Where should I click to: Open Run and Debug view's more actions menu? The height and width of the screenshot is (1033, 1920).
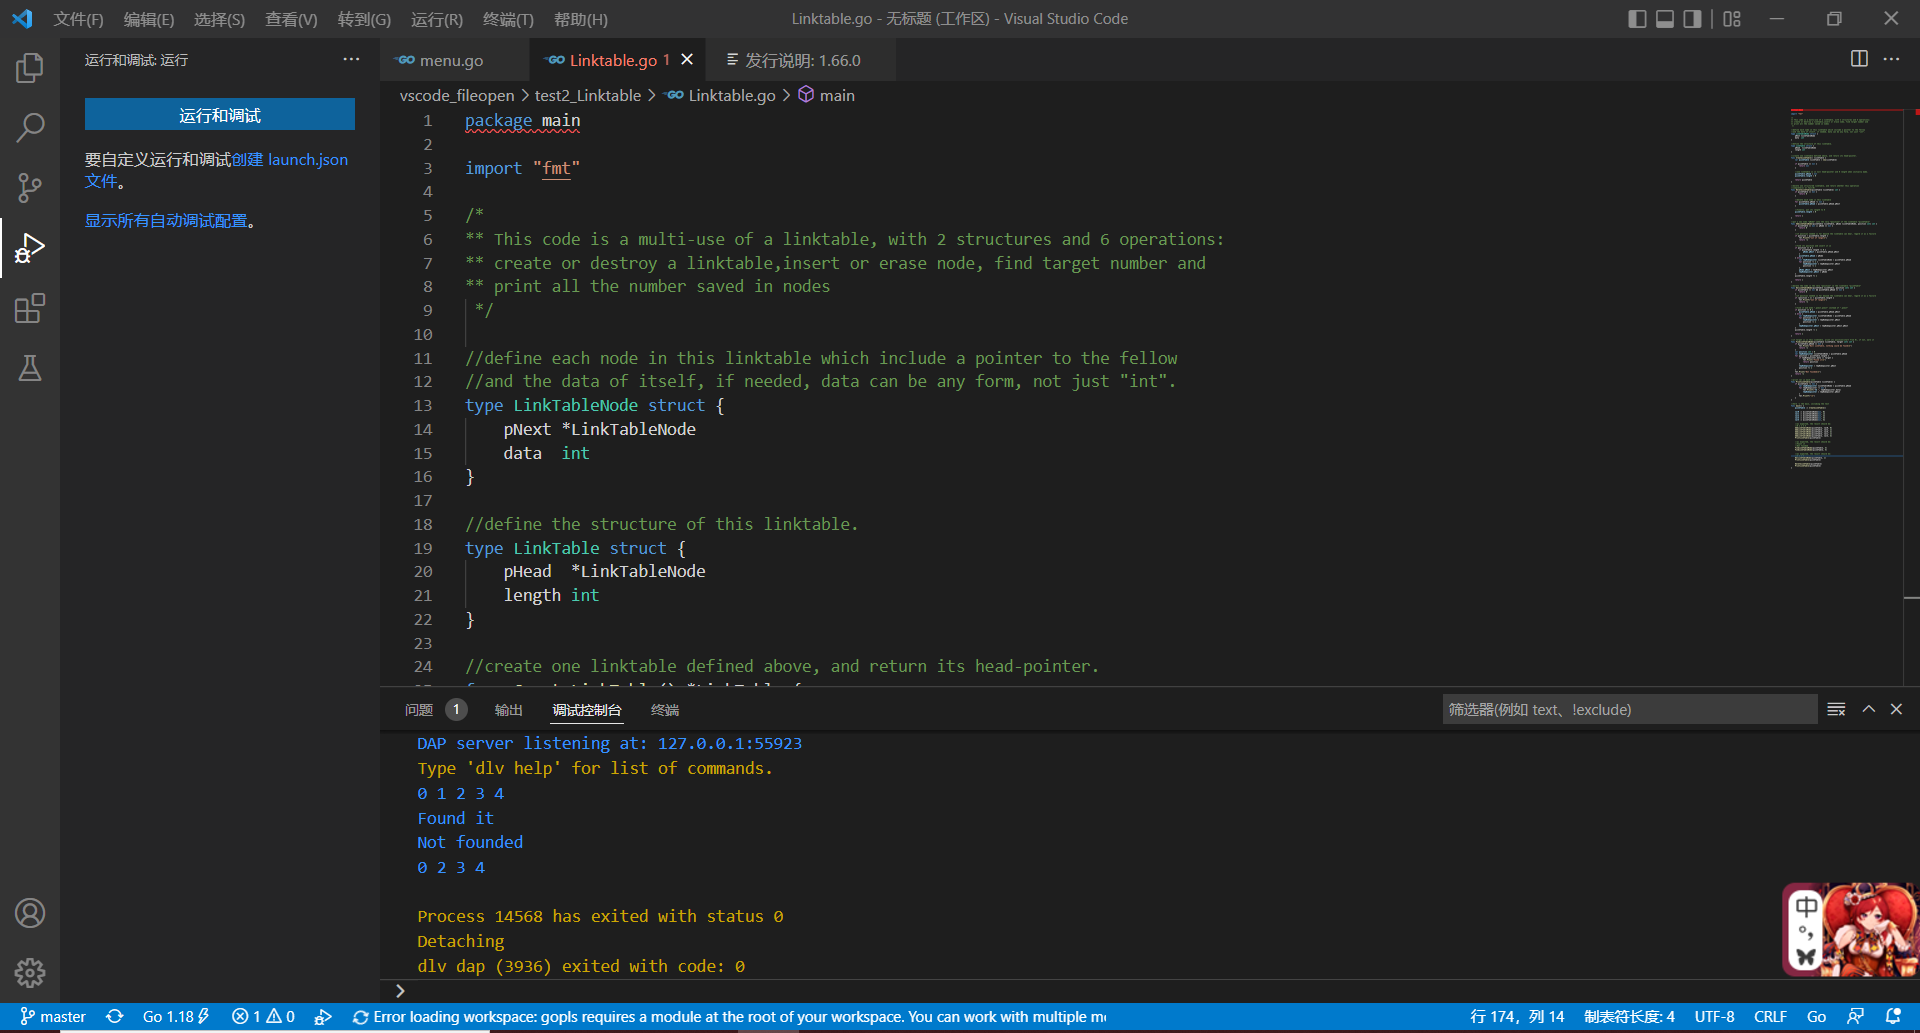click(351, 60)
